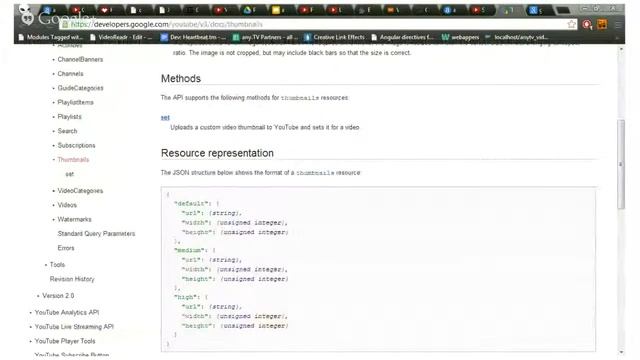
Task: Open the Modules Tagged wit... bookmark
Action: point(51,37)
